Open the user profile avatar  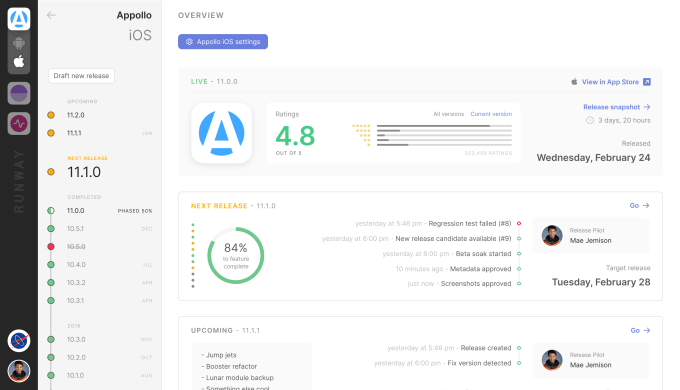click(19, 371)
